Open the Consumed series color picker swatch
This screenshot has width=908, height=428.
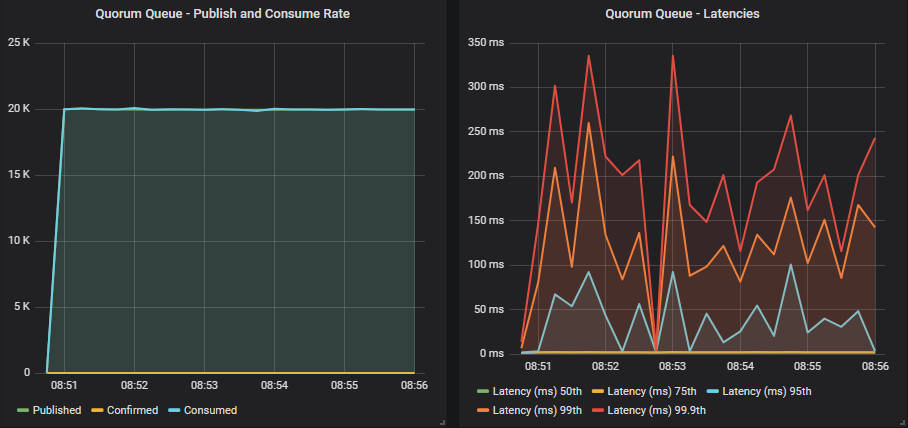tap(173, 410)
